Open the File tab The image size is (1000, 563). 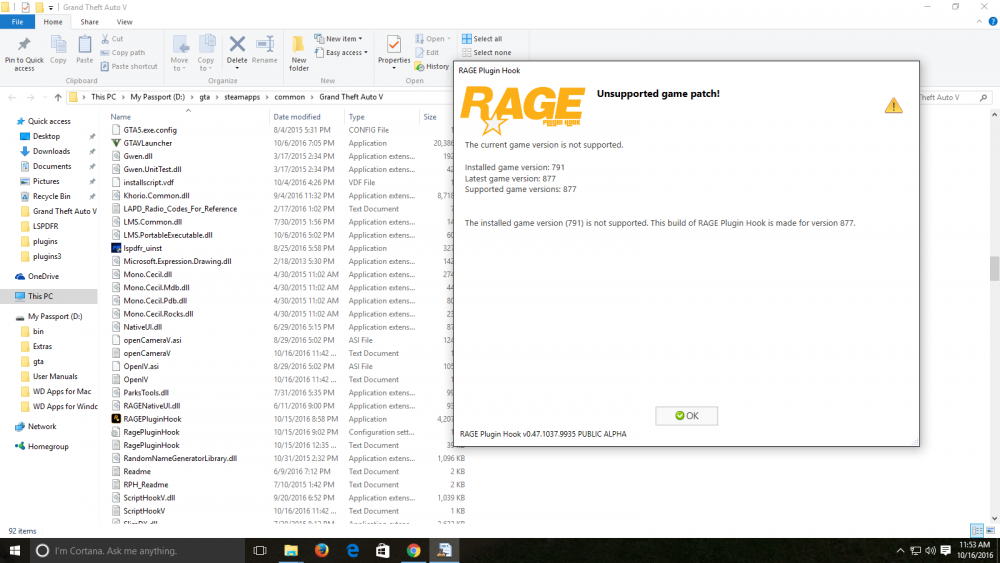pyautogui.click(x=17, y=22)
